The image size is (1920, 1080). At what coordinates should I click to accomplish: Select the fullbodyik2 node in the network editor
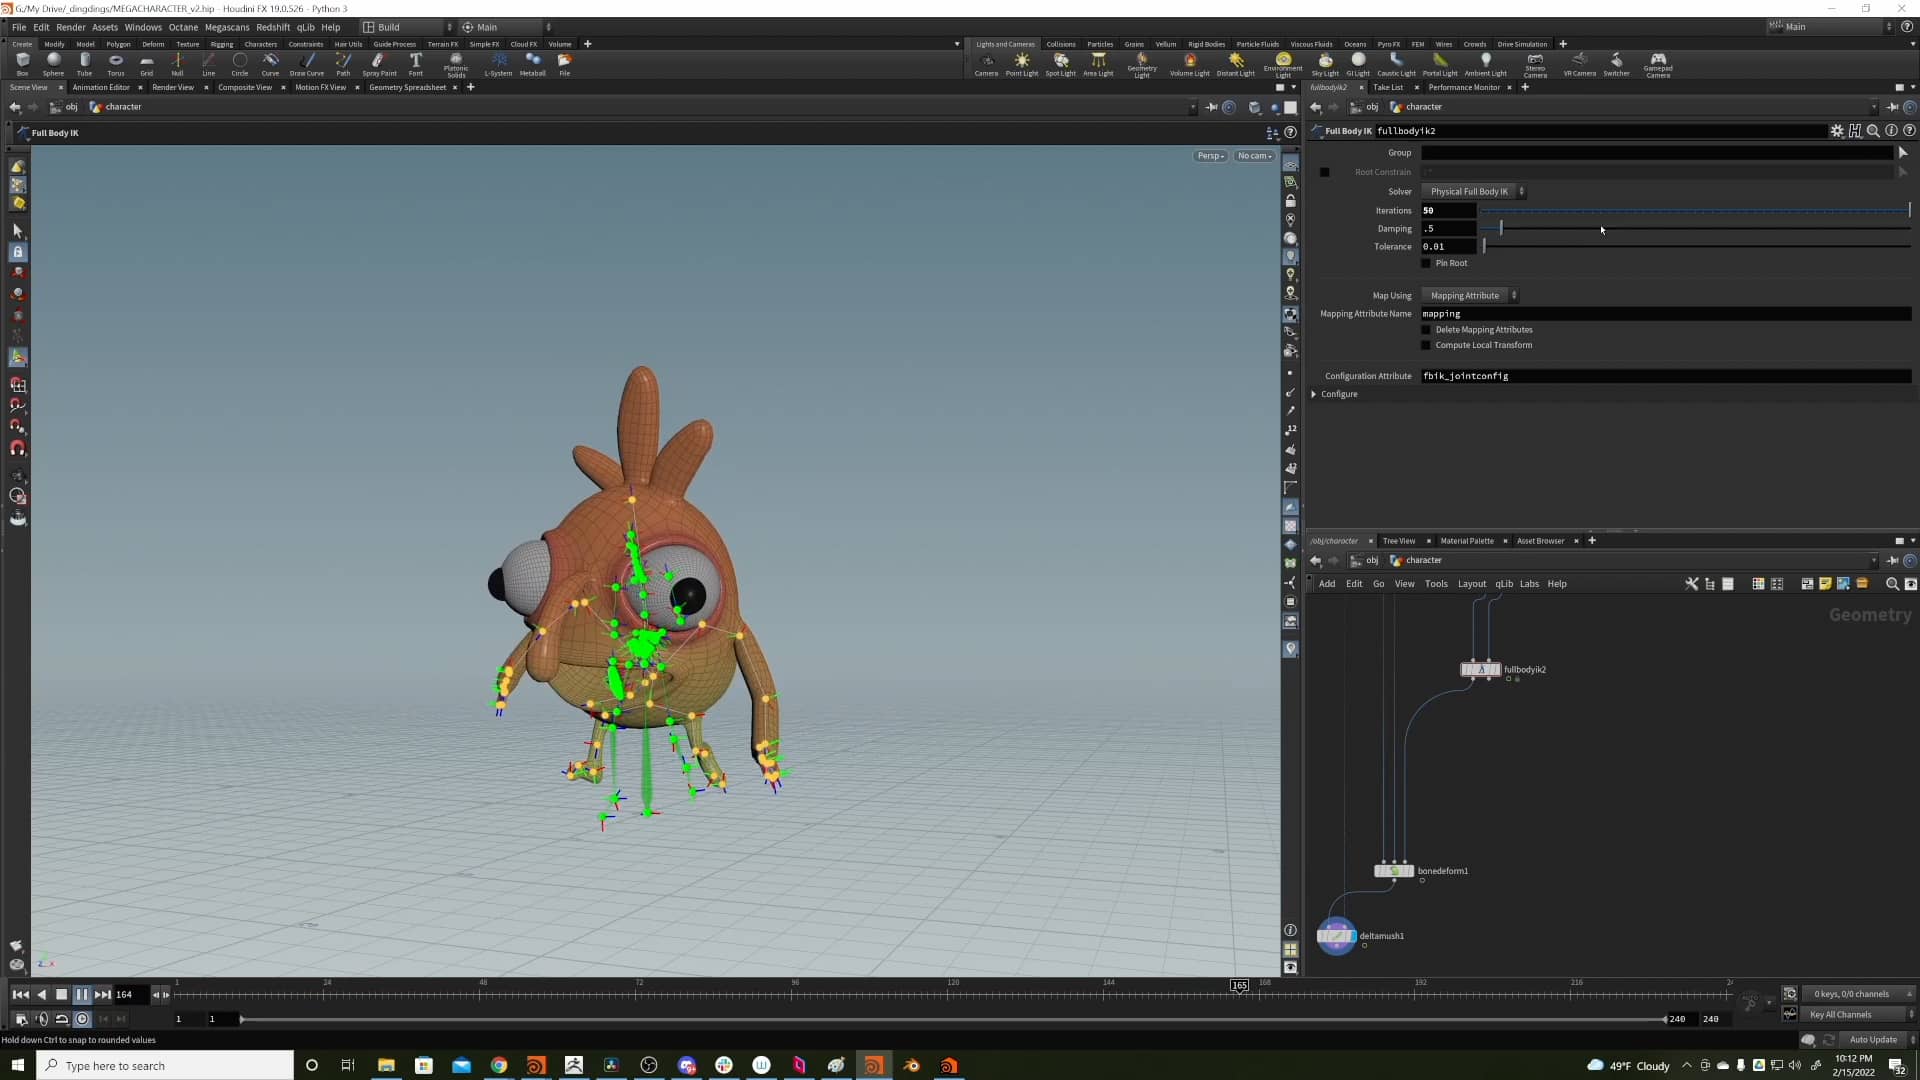(1480, 670)
